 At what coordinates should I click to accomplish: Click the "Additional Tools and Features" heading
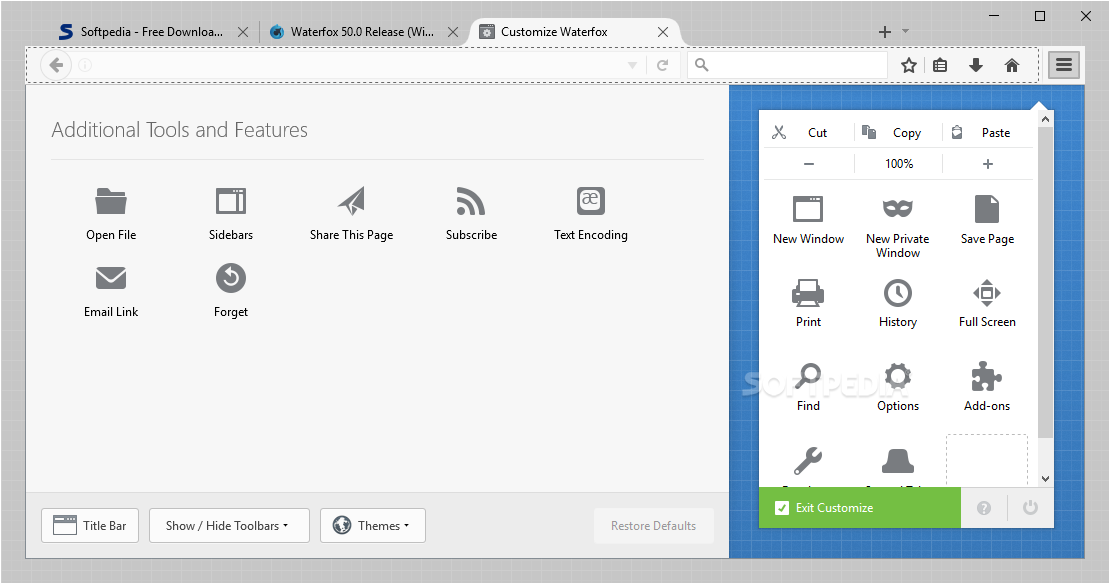[180, 130]
